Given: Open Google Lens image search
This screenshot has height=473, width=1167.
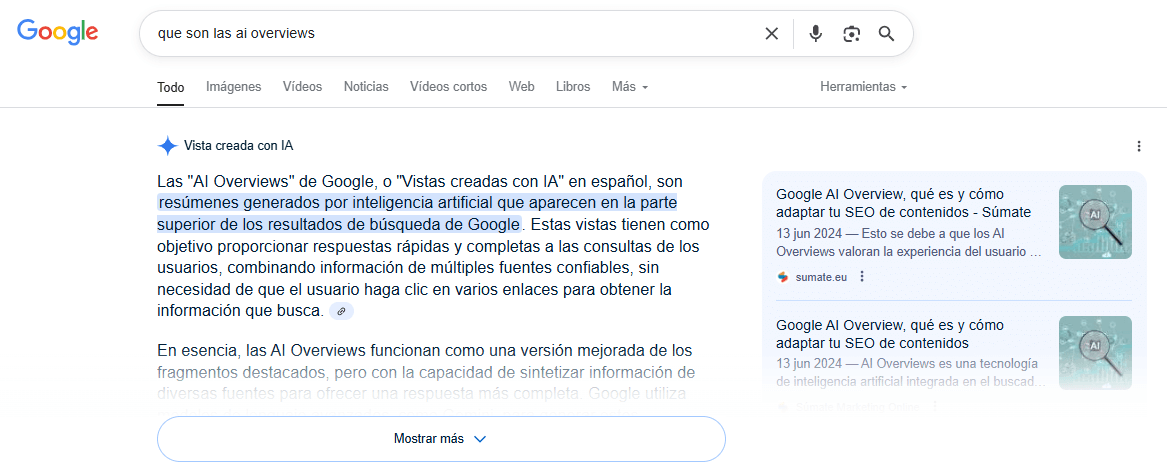Looking at the screenshot, I should coord(851,33).
